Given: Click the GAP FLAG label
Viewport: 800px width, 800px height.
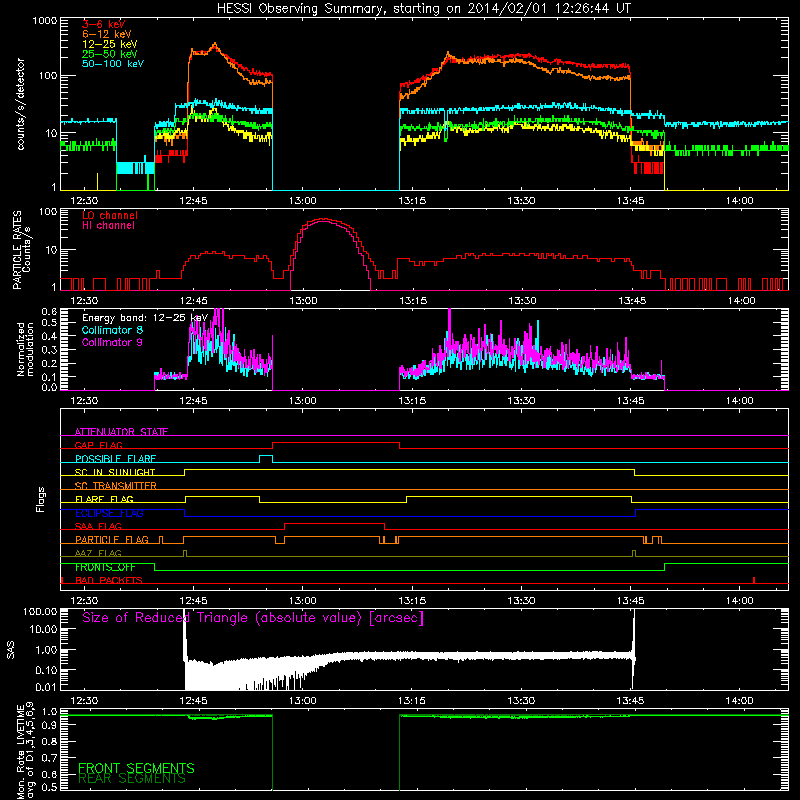Looking at the screenshot, I should 98,445.
